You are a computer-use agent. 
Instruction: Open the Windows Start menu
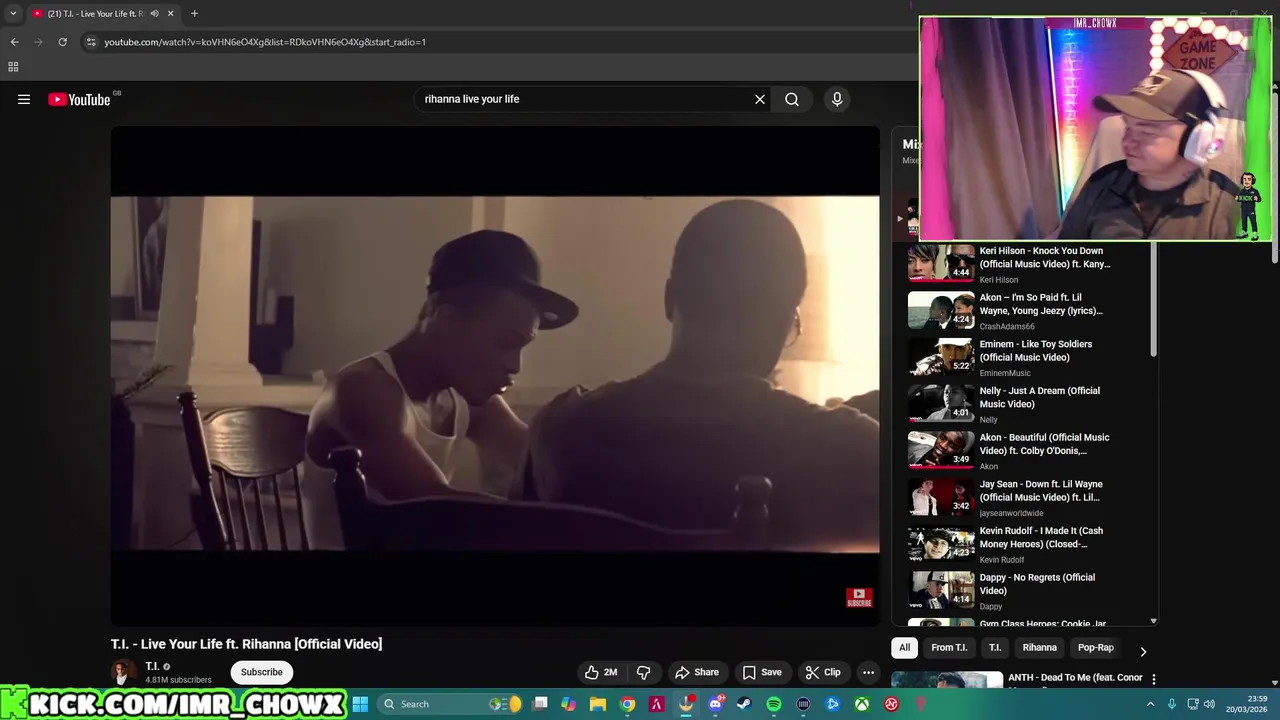click(360, 704)
